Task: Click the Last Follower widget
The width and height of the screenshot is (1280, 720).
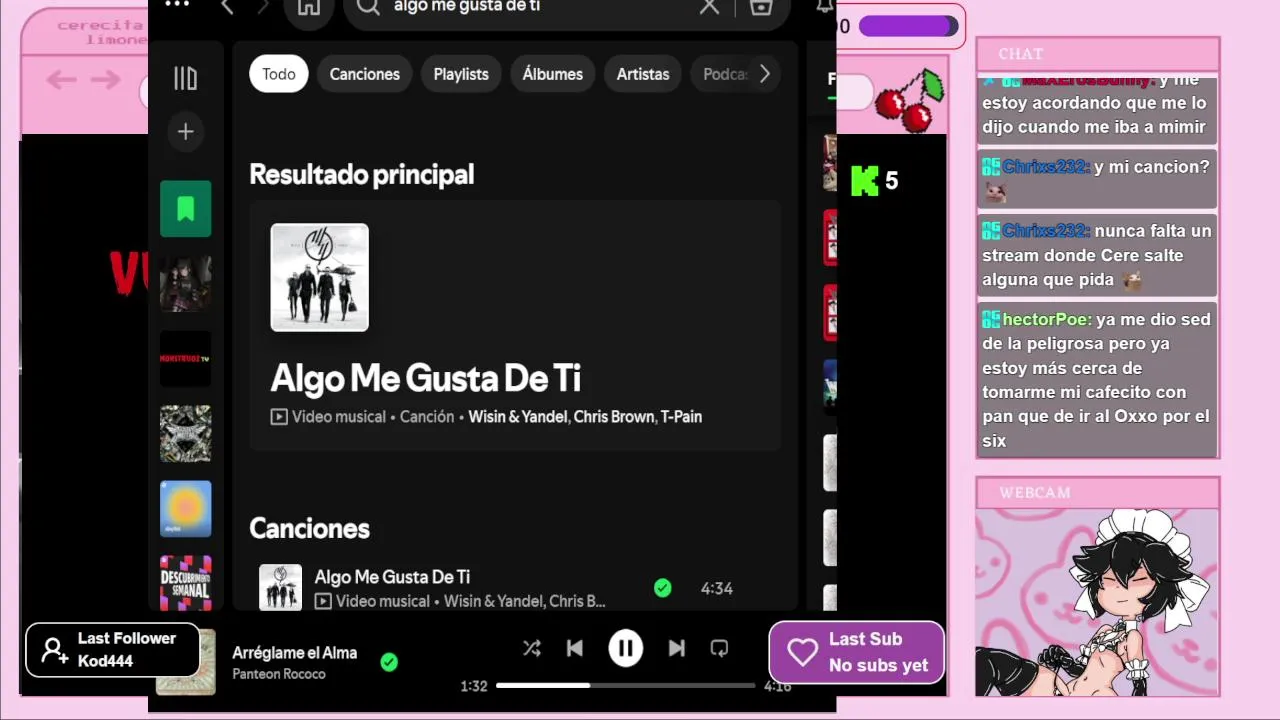Action: [x=113, y=650]
